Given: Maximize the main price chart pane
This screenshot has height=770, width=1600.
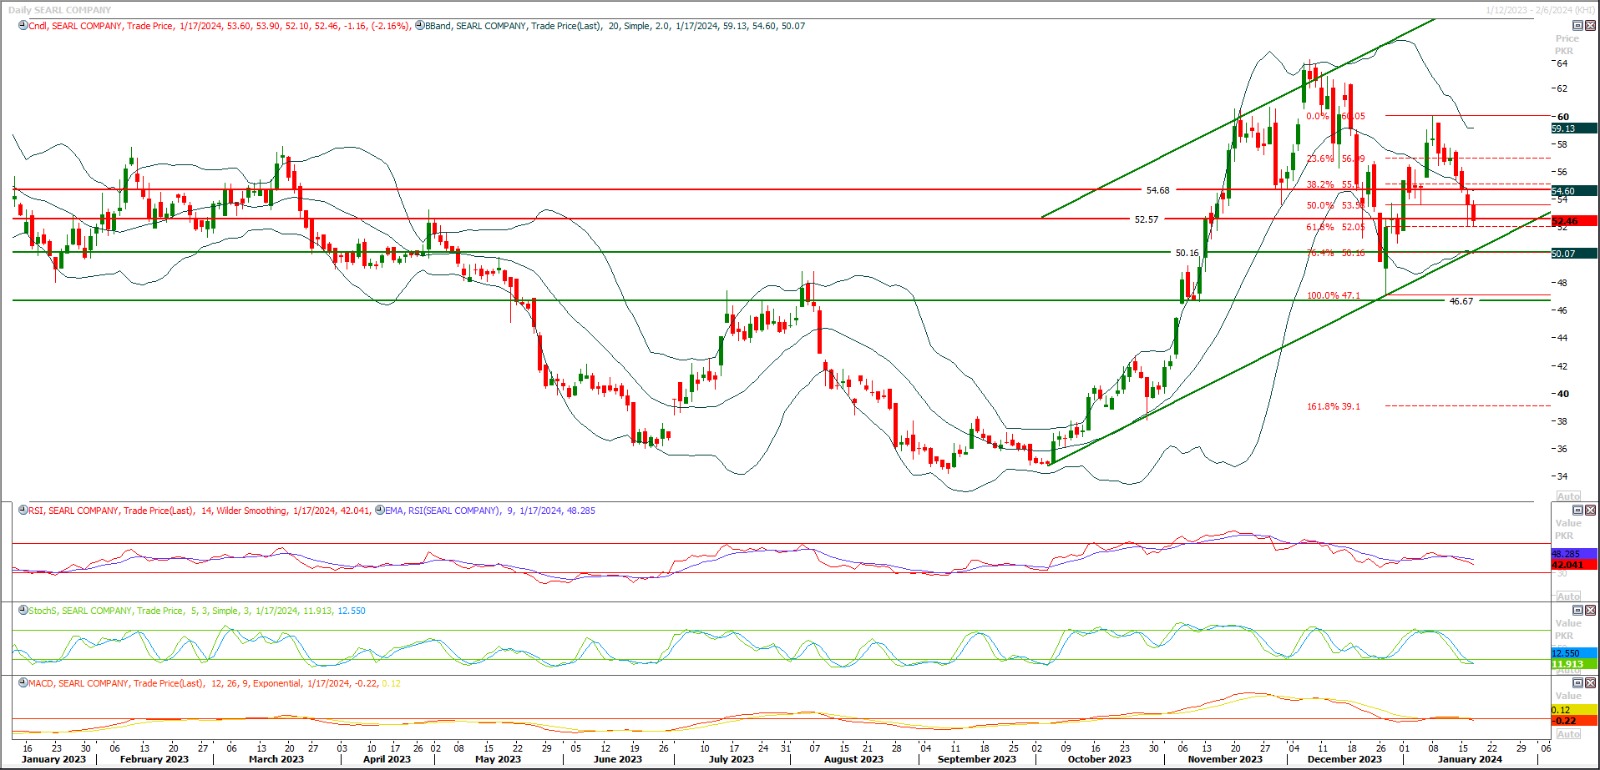Looking at the screenshot, I should click(1578, 26).
